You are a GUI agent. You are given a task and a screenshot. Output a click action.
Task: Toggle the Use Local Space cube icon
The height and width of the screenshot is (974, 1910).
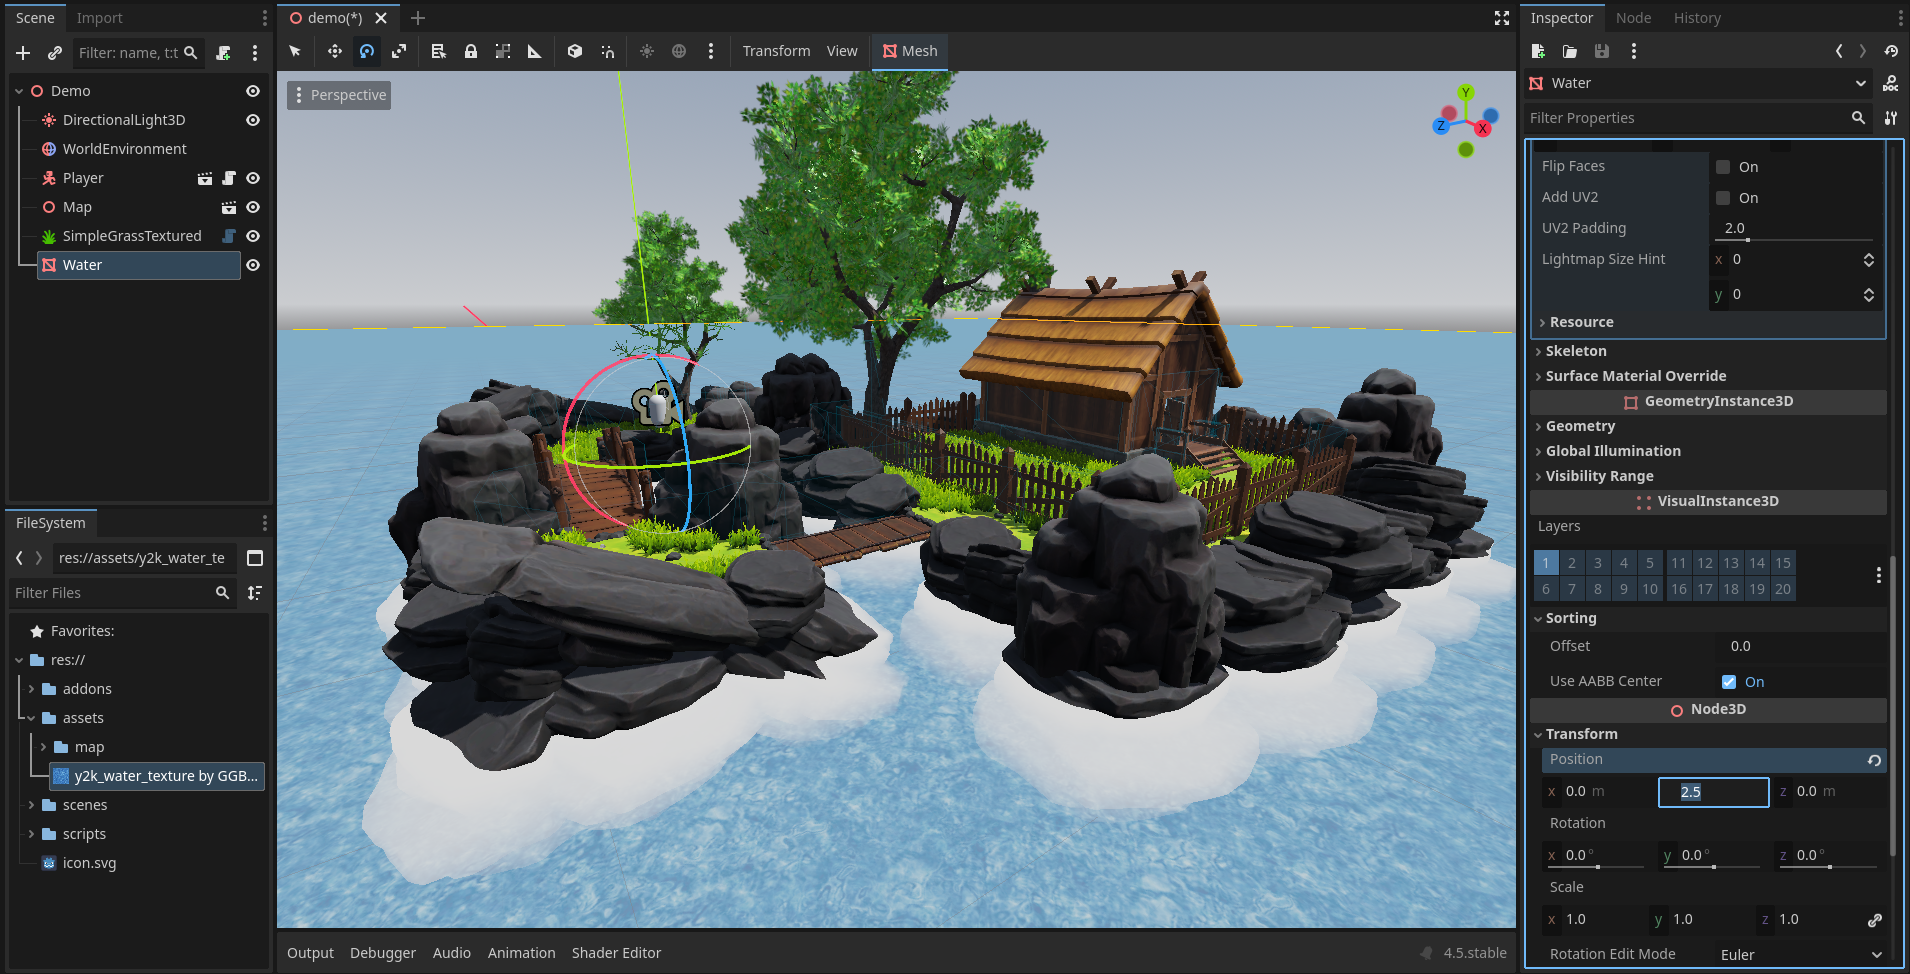(575, 51)
